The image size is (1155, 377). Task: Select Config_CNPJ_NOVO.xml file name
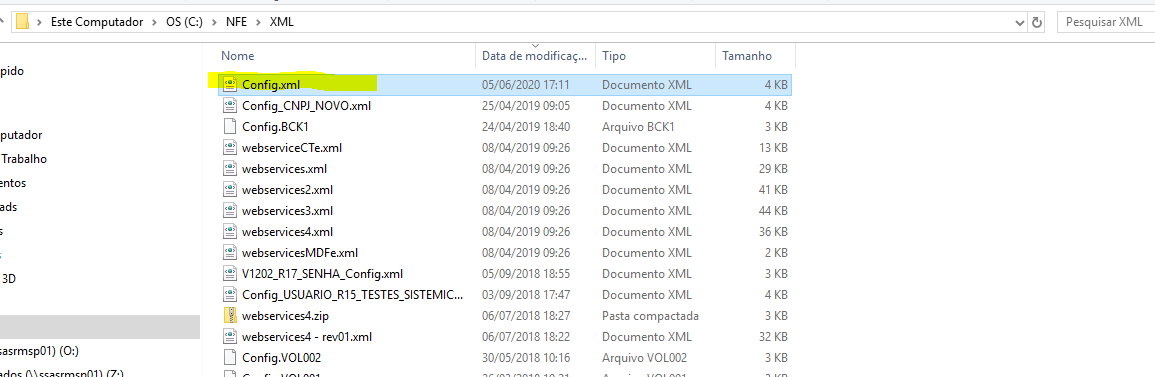coord(306,105)
